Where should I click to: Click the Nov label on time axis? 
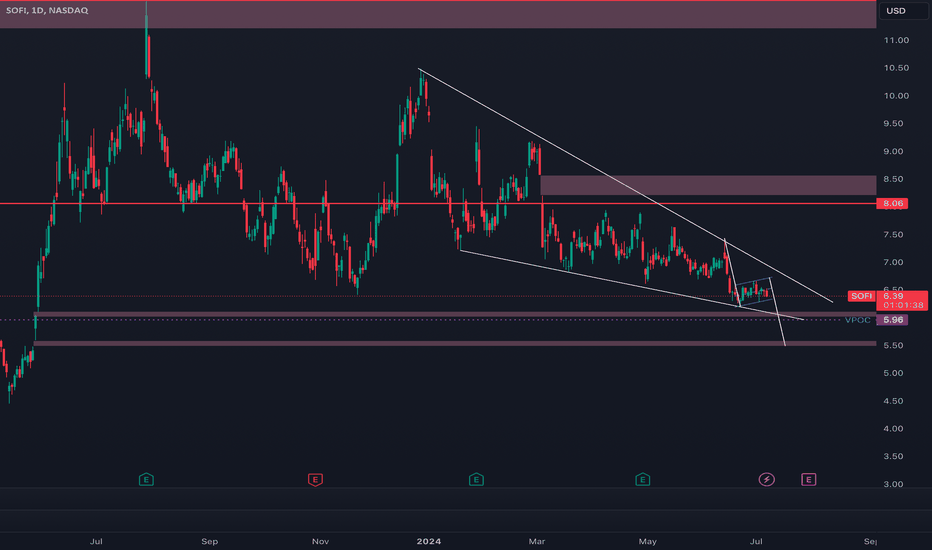click(x=320, y=541)
